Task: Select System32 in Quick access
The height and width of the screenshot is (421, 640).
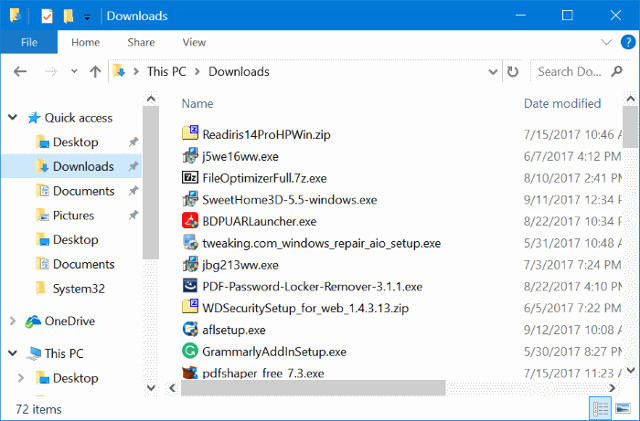Action: (x=78, y=289)
